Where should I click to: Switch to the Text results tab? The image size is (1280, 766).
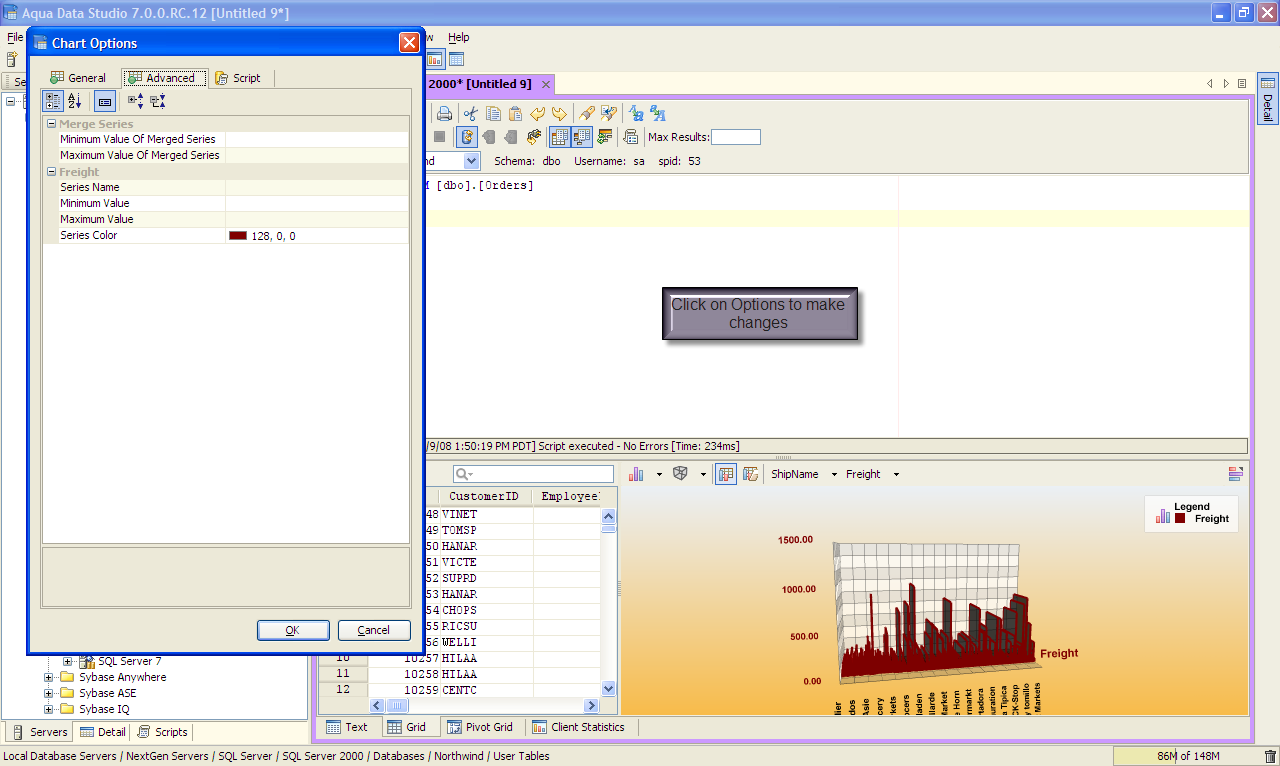(x=346, y=727)
